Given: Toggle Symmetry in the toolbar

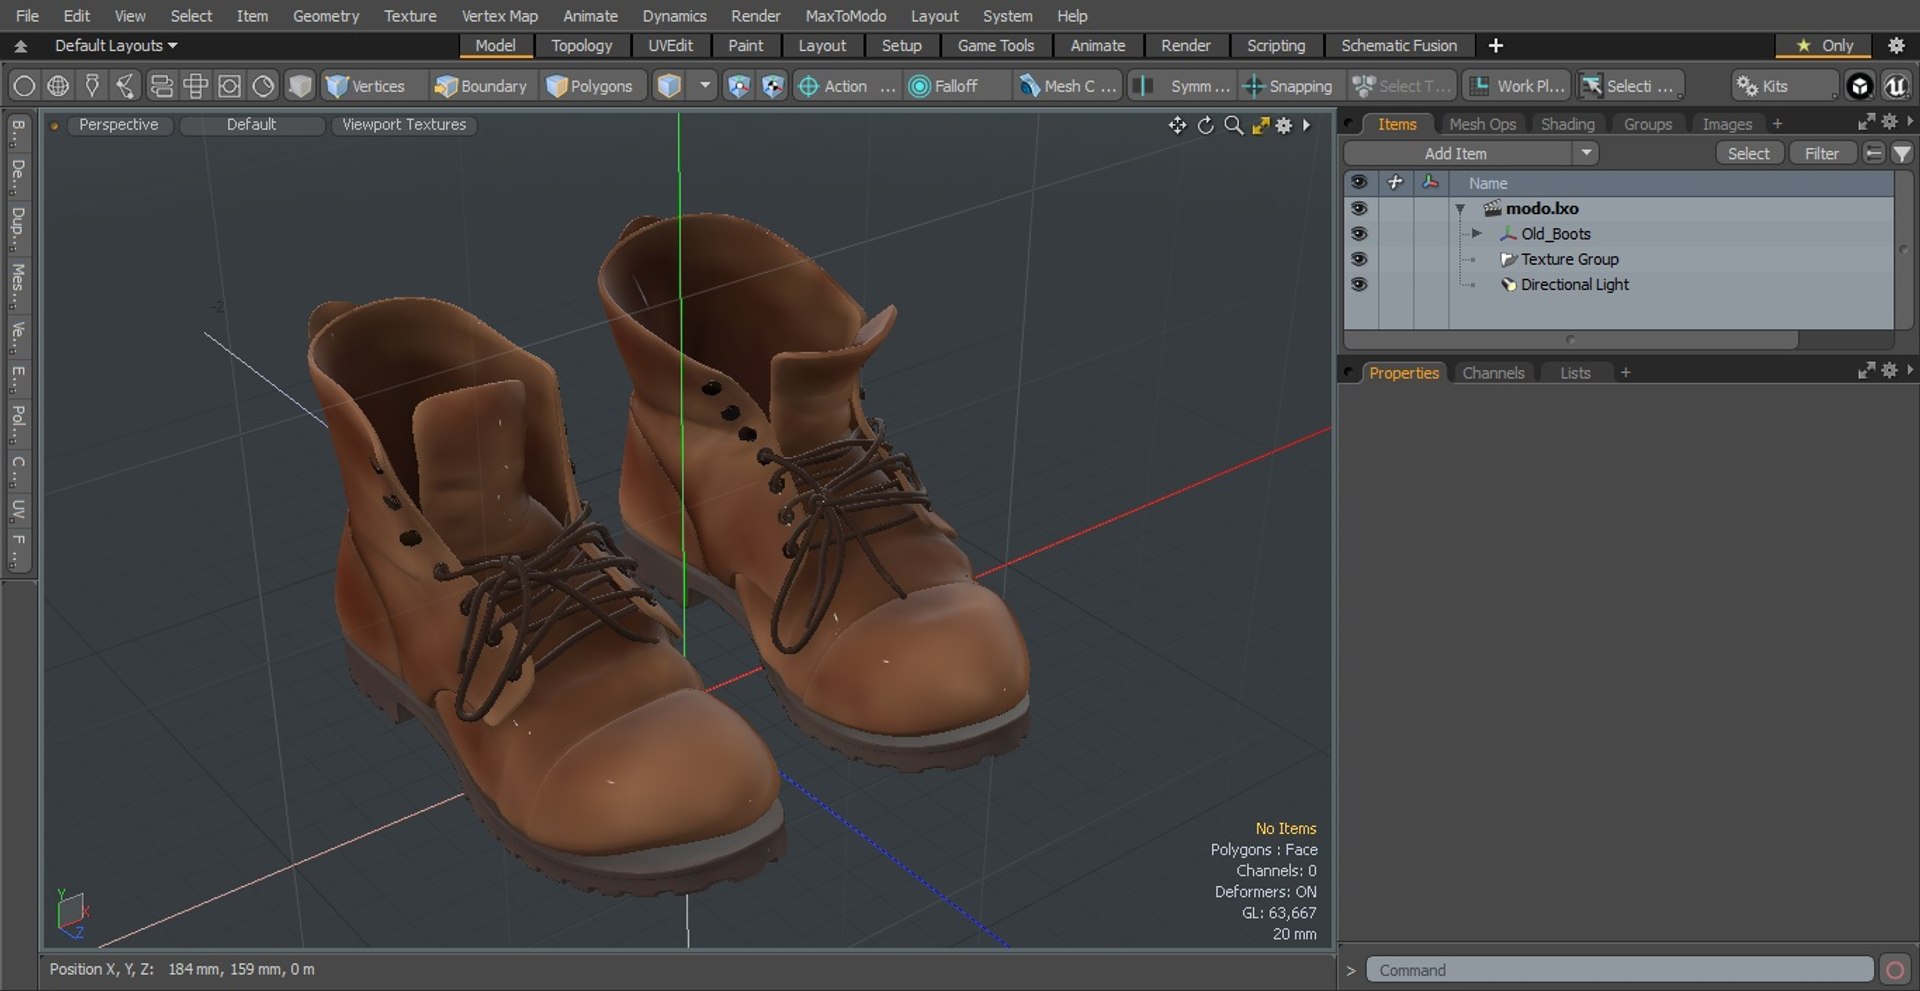Looking at the screenshot, I should [1182, 86].
